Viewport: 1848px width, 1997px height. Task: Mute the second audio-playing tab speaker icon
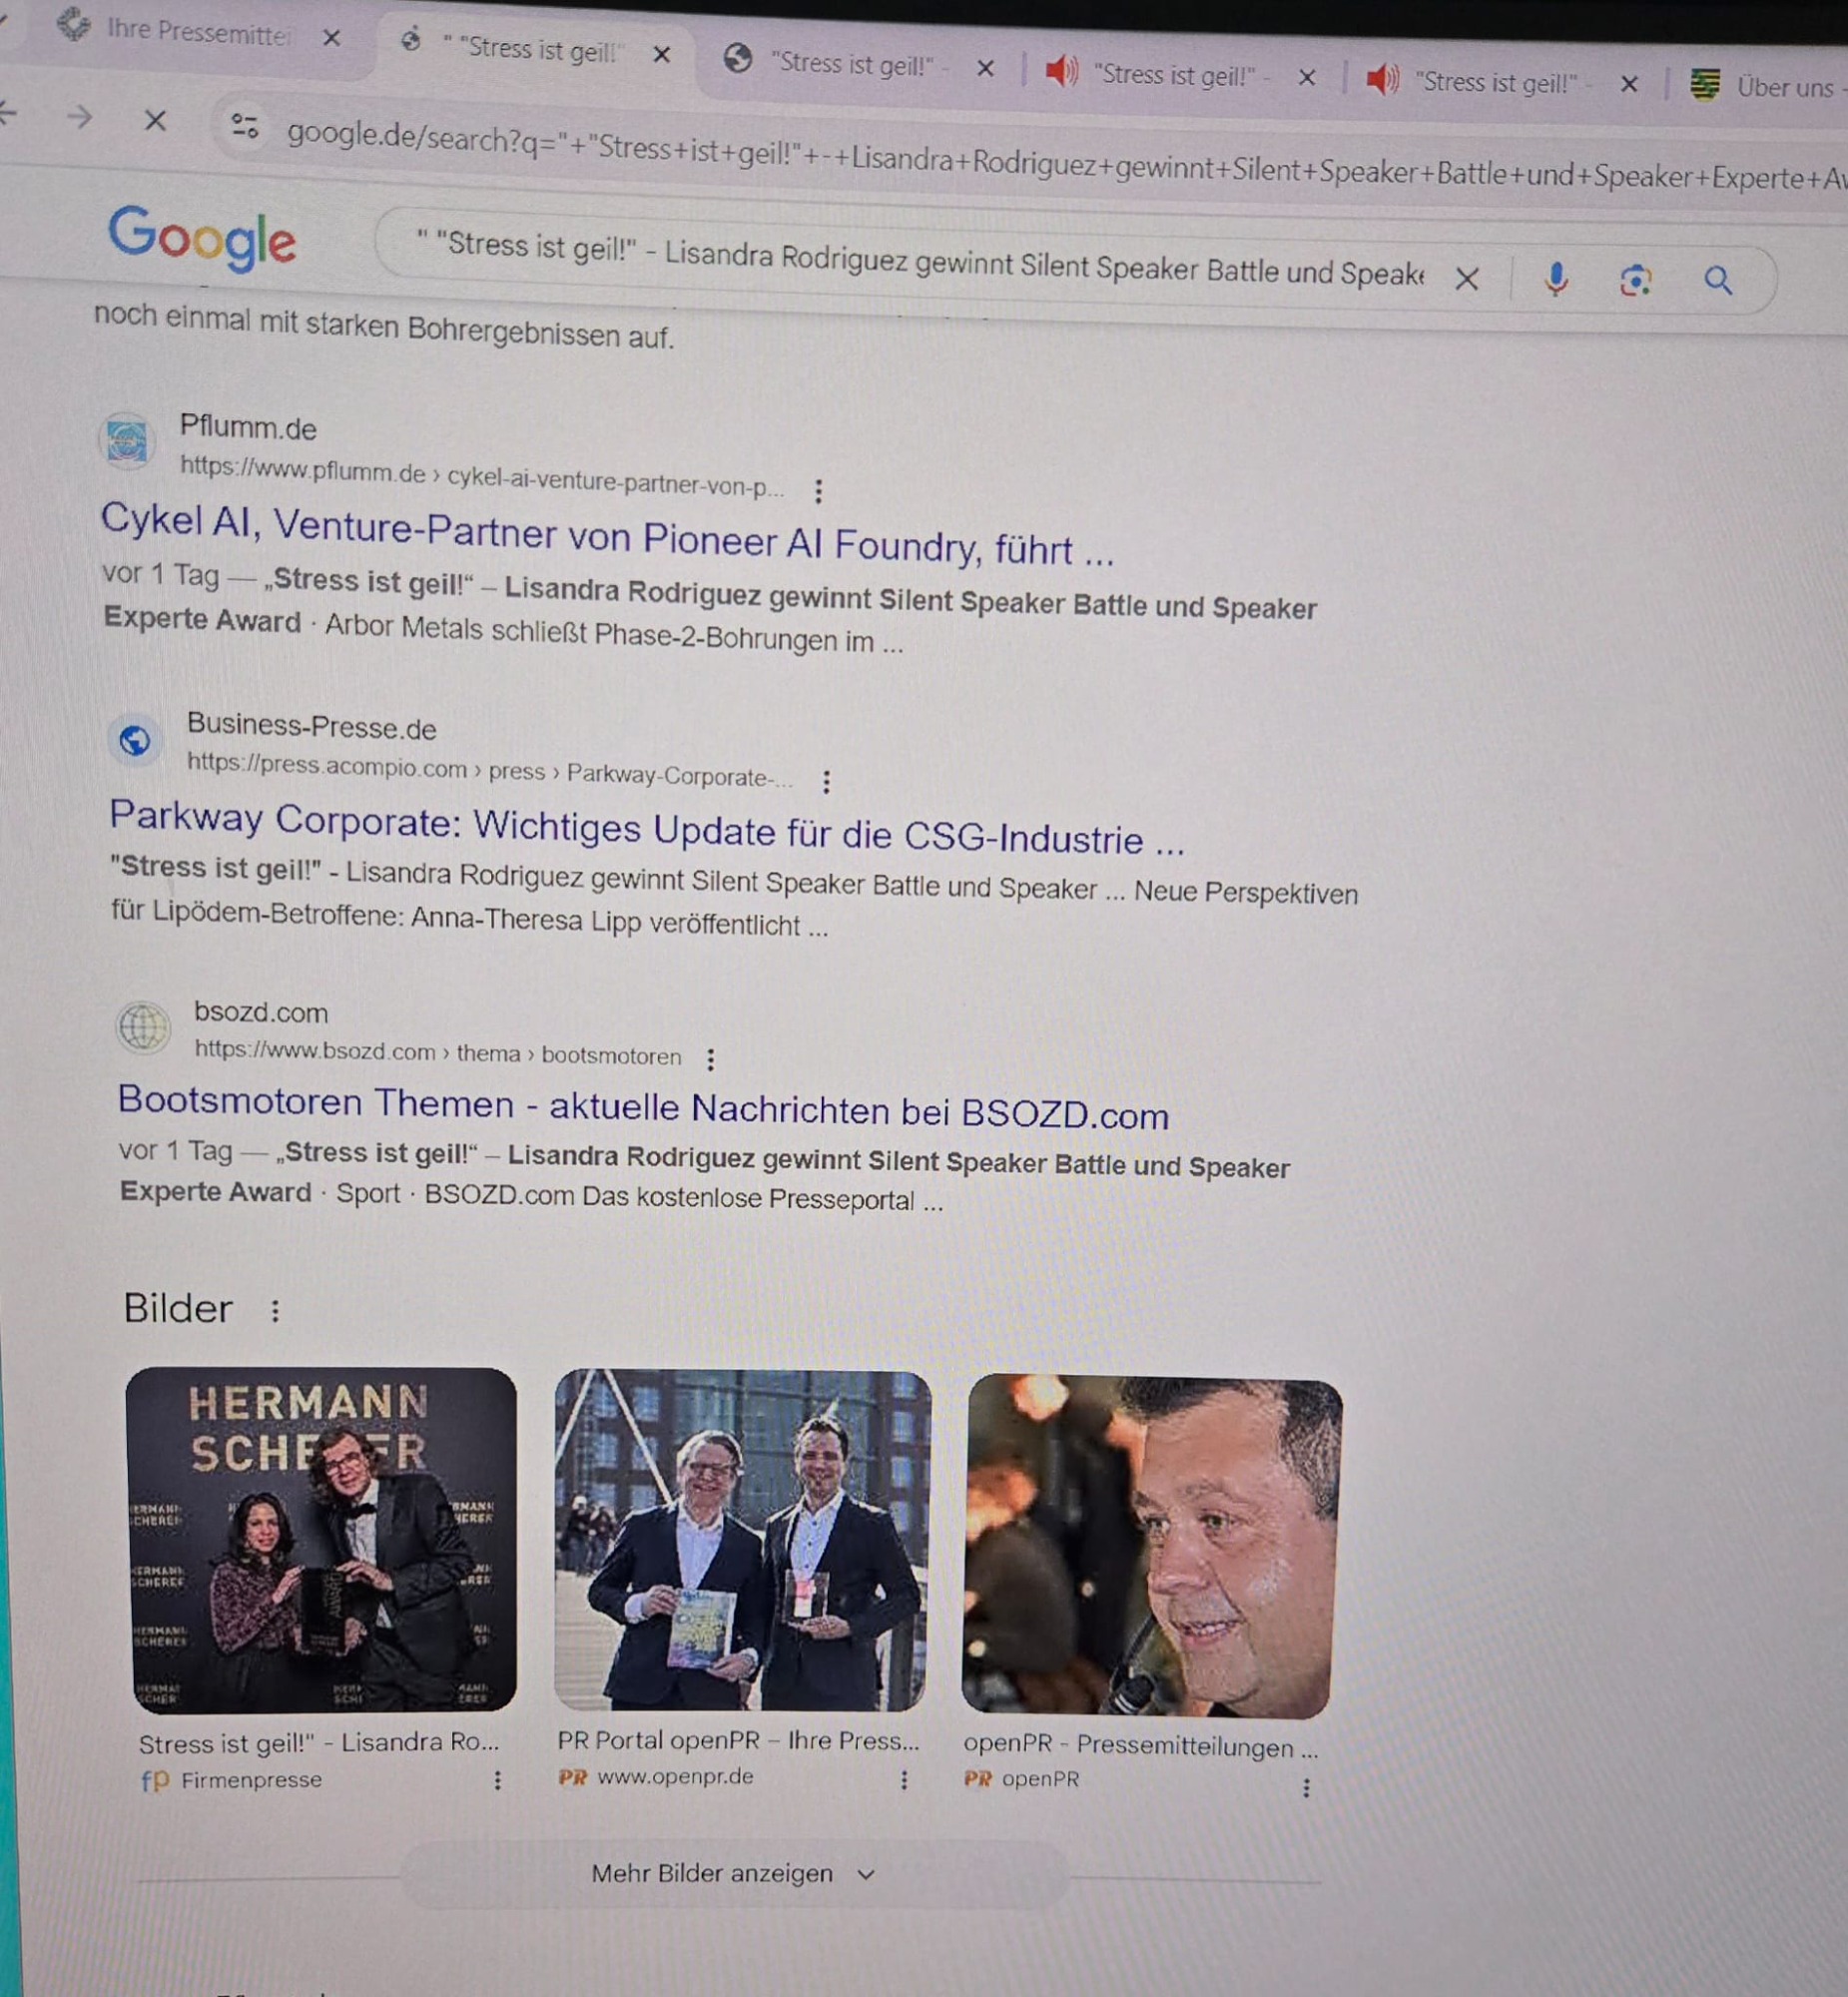click(1382, 78)
